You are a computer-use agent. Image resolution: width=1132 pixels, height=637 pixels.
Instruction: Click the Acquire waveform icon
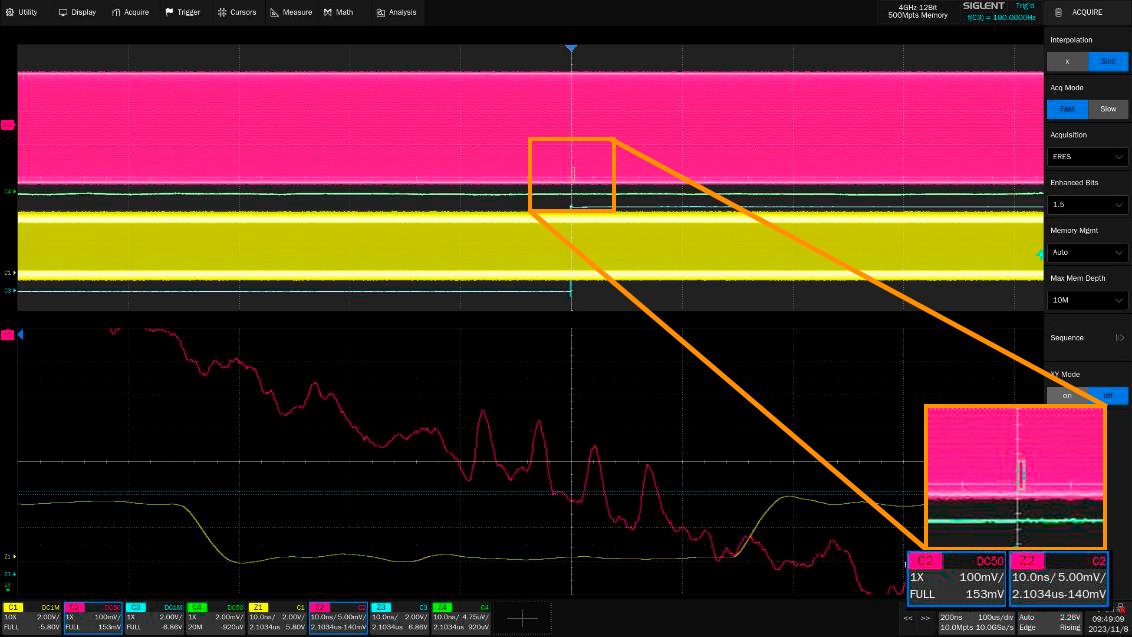(x=116, y=12)
